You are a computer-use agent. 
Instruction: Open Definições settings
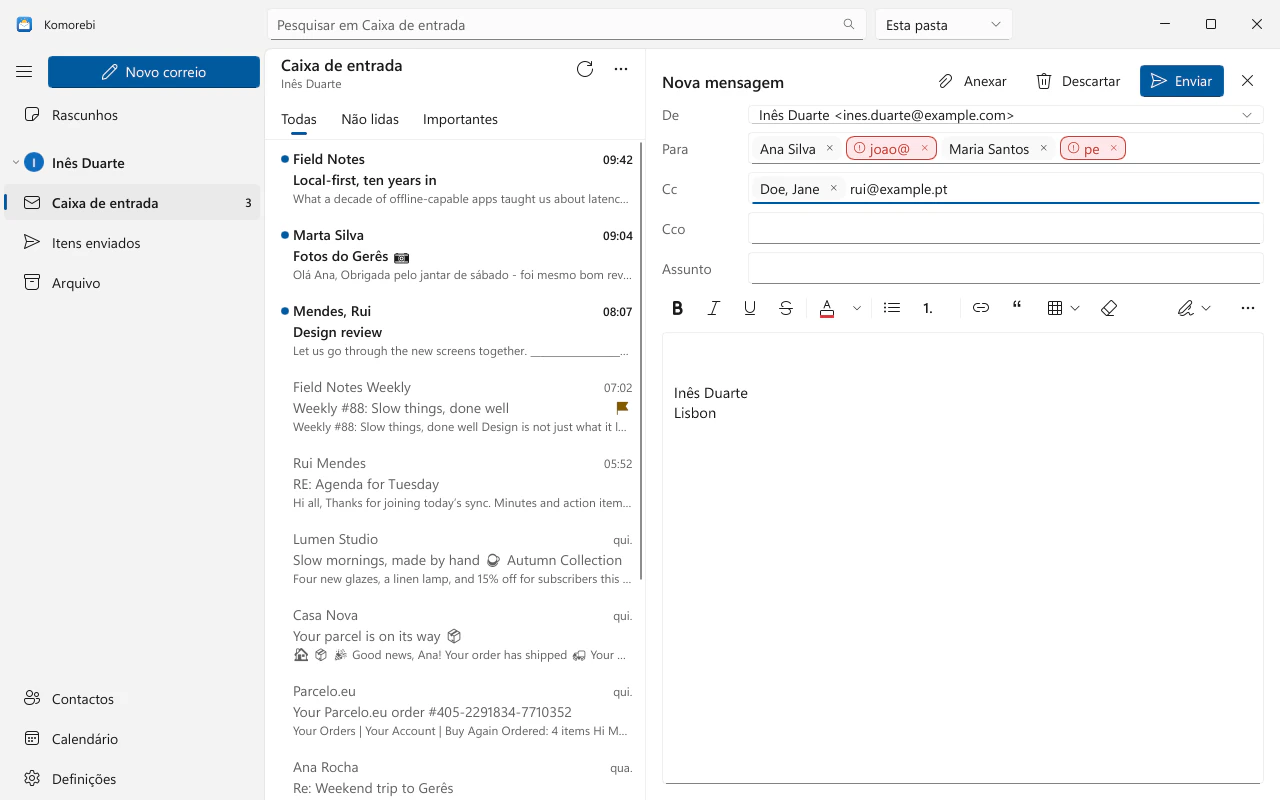coord(132,779)
